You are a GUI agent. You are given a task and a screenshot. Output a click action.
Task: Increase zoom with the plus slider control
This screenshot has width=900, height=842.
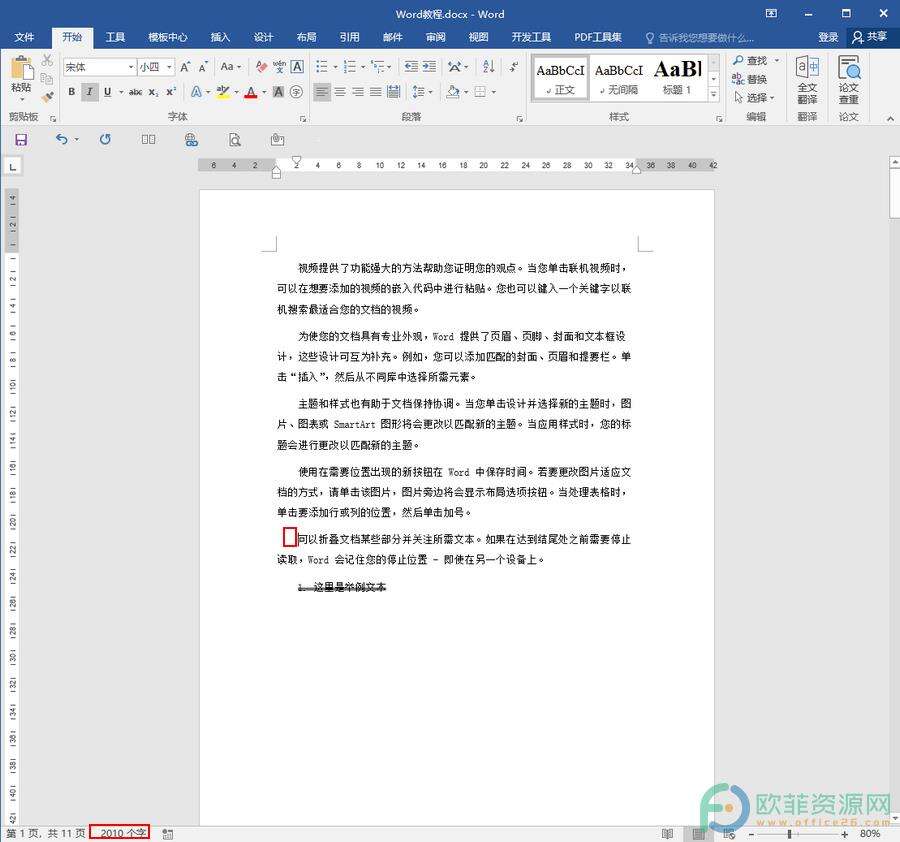[x=845, y=832]
